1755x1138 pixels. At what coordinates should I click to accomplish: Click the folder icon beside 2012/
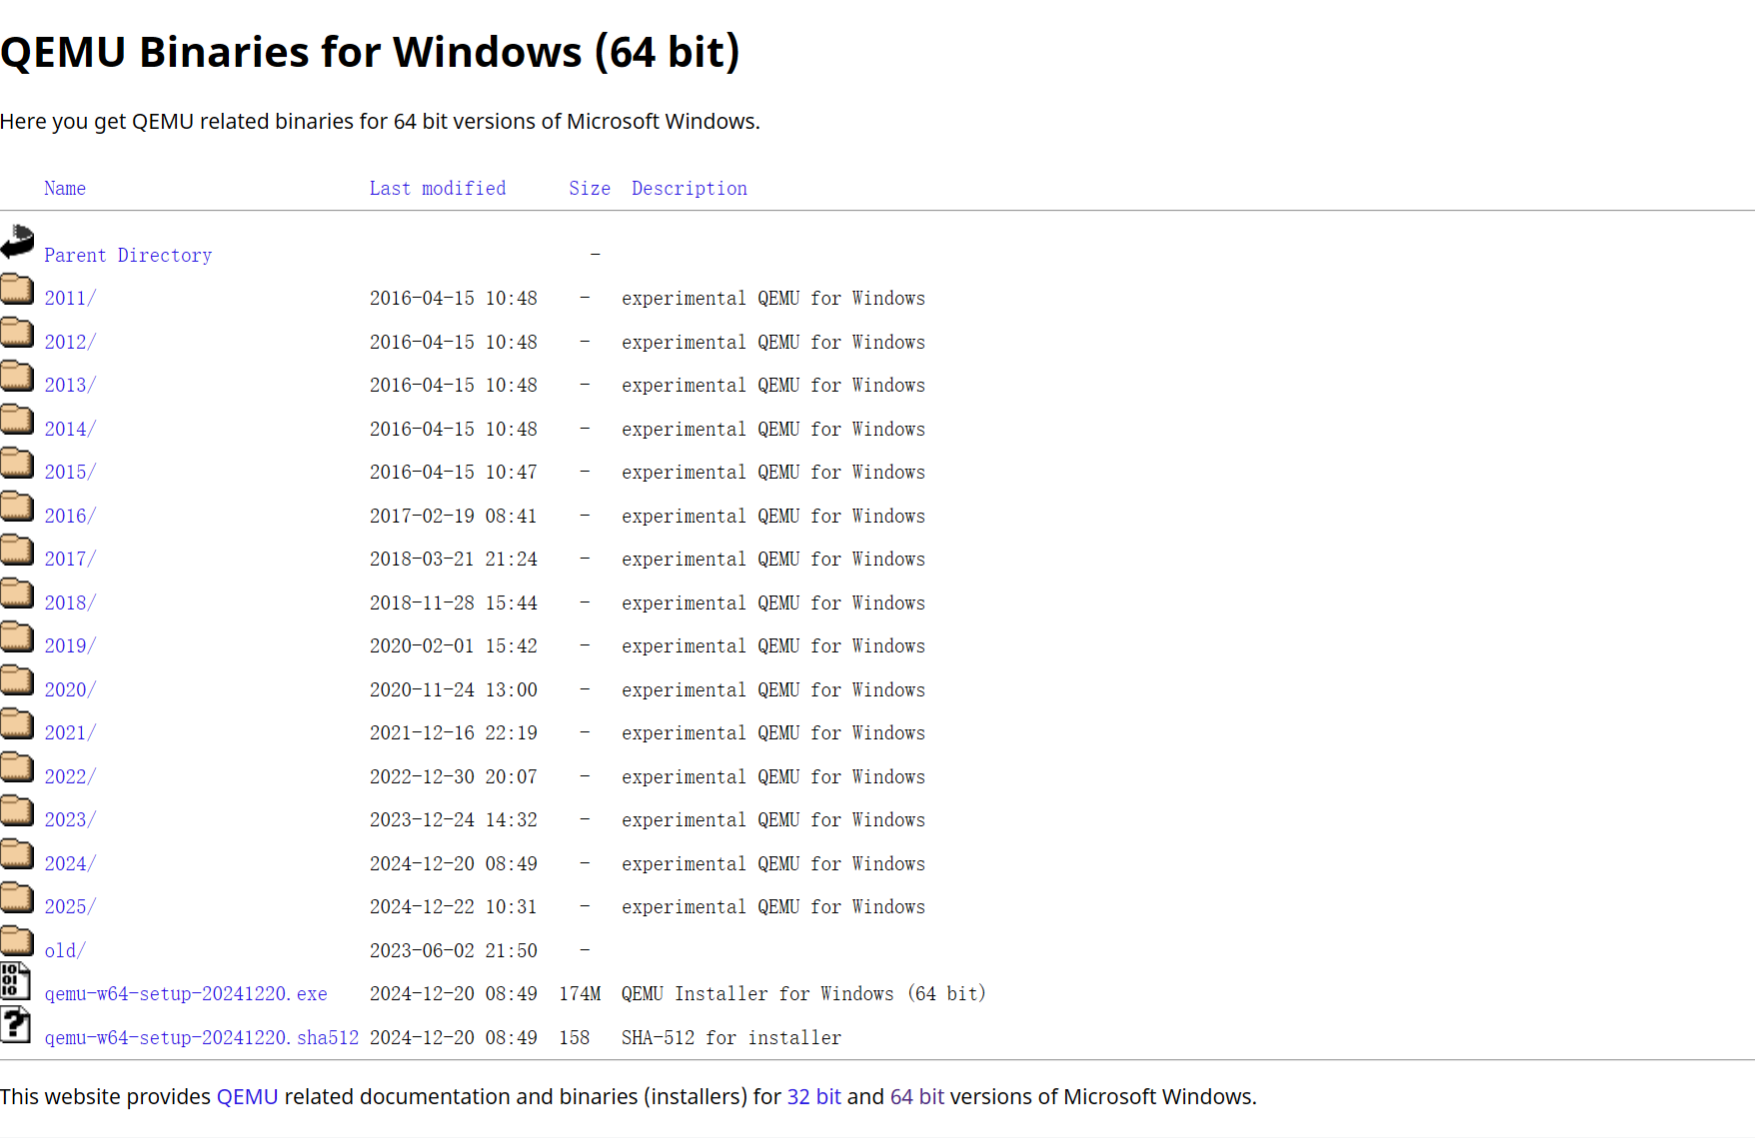17,332
